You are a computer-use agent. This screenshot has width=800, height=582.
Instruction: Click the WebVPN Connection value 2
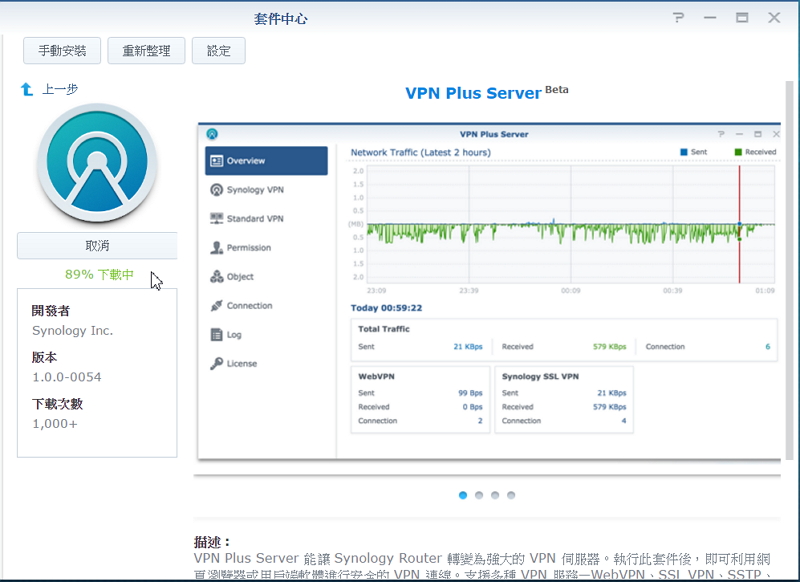(480, 421)
